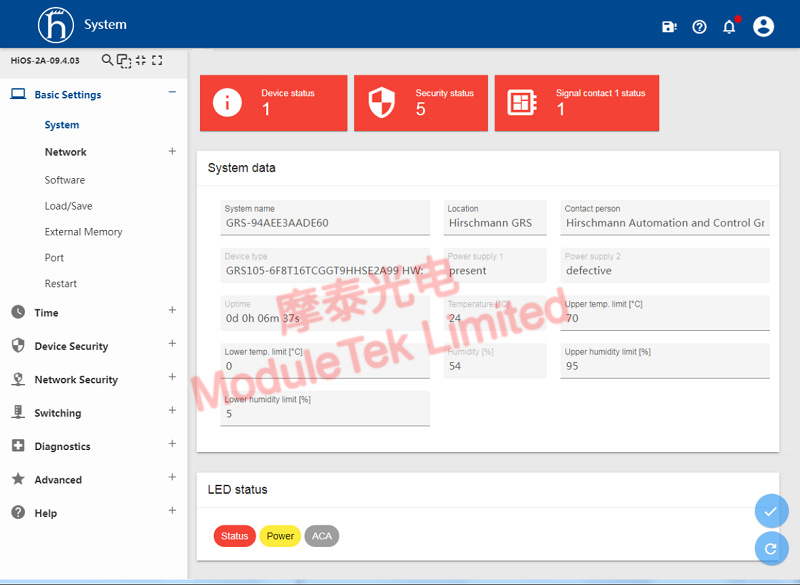800x585 pixels.
Task: Open the Load/Save menu item
Action: click(68, 206)
